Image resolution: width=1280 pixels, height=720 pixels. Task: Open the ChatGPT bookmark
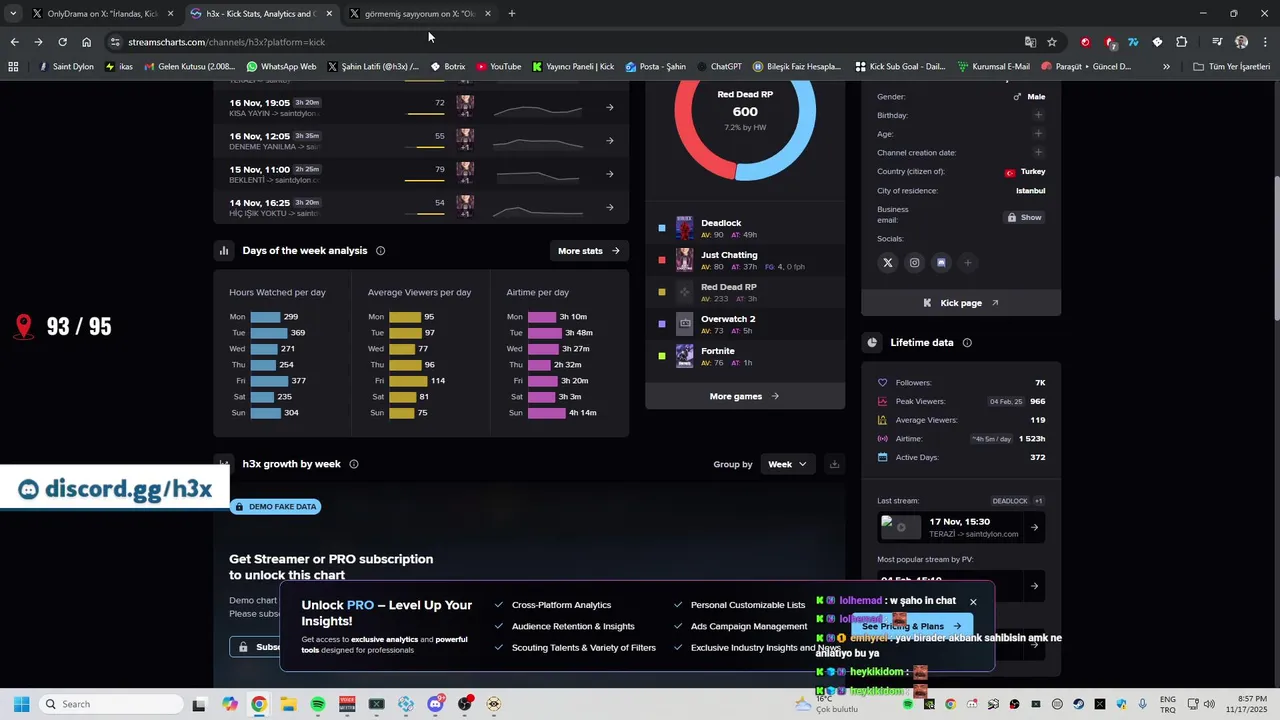click(718, 67)
